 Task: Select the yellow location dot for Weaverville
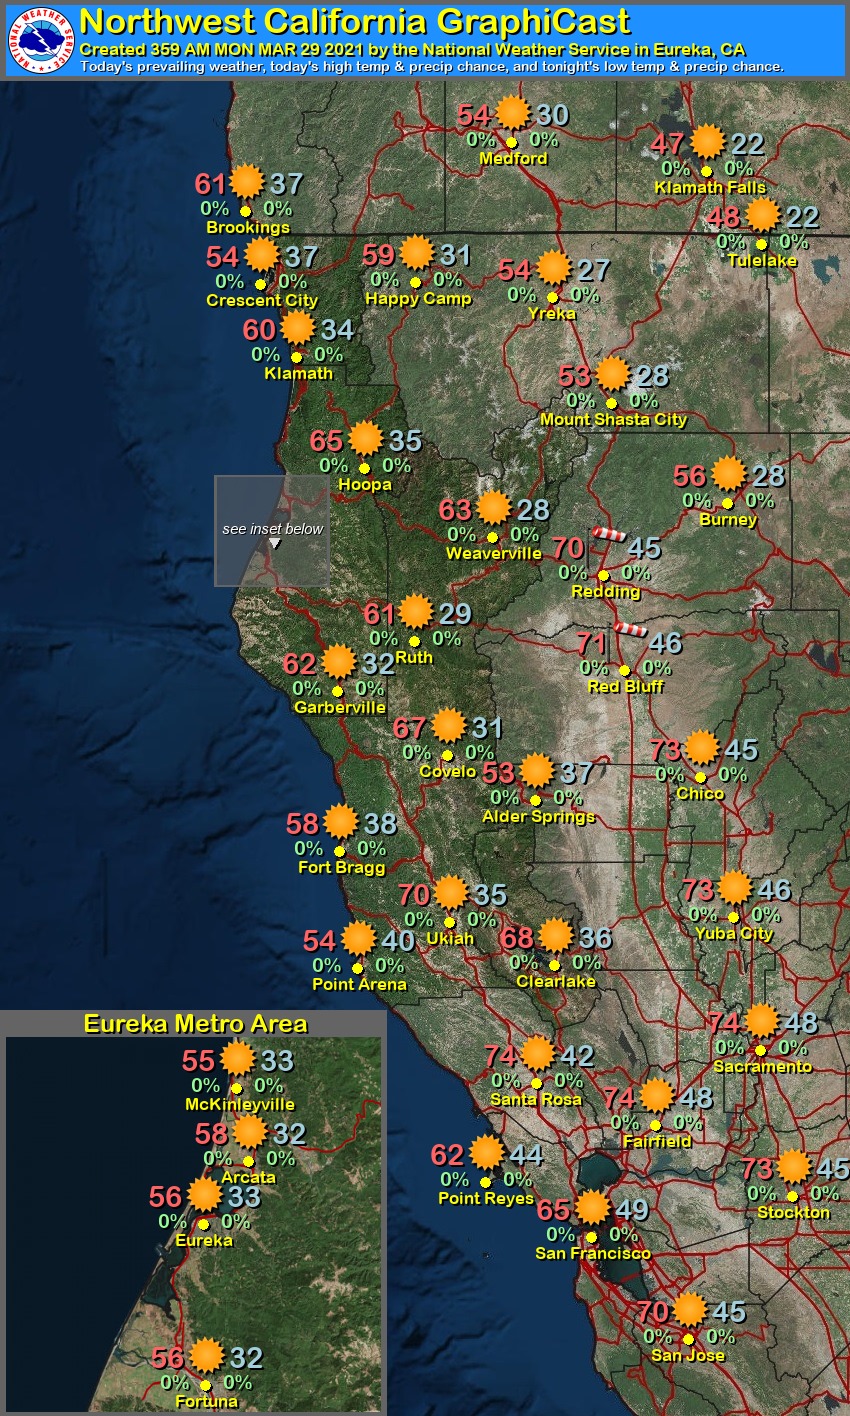click(x=492, y=537)
